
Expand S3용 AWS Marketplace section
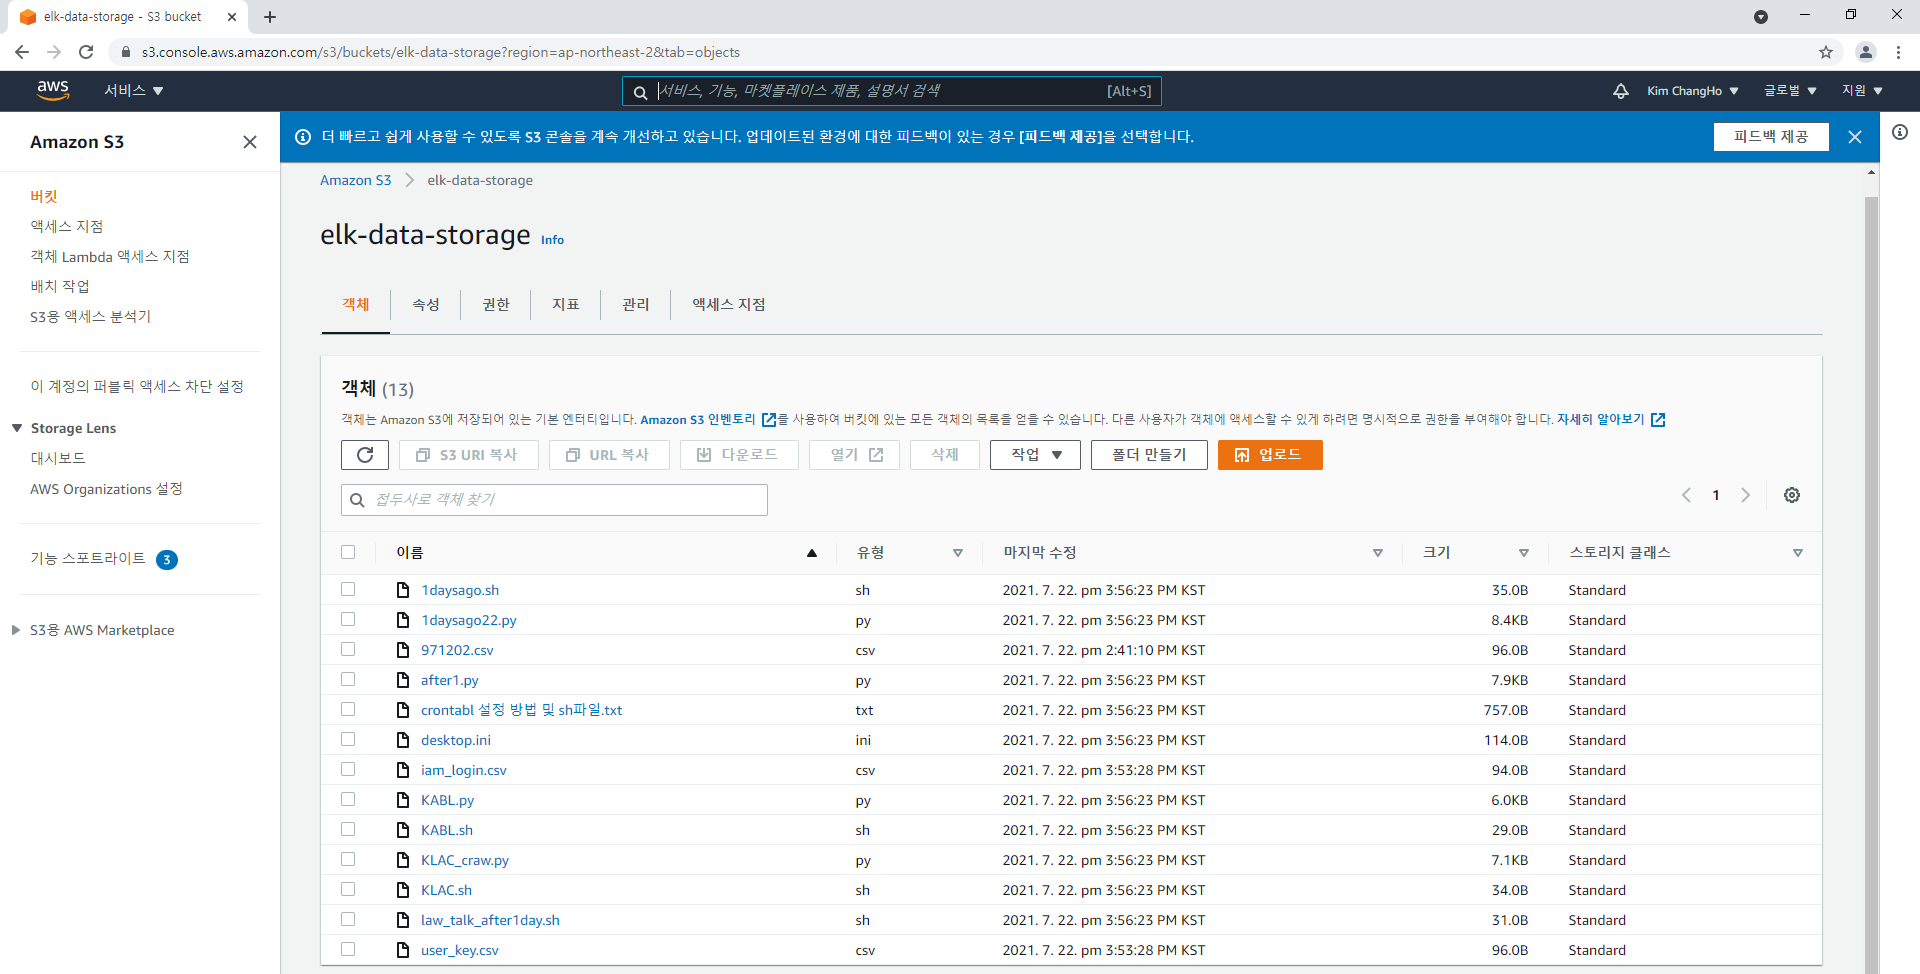click(x=16, y=630)
